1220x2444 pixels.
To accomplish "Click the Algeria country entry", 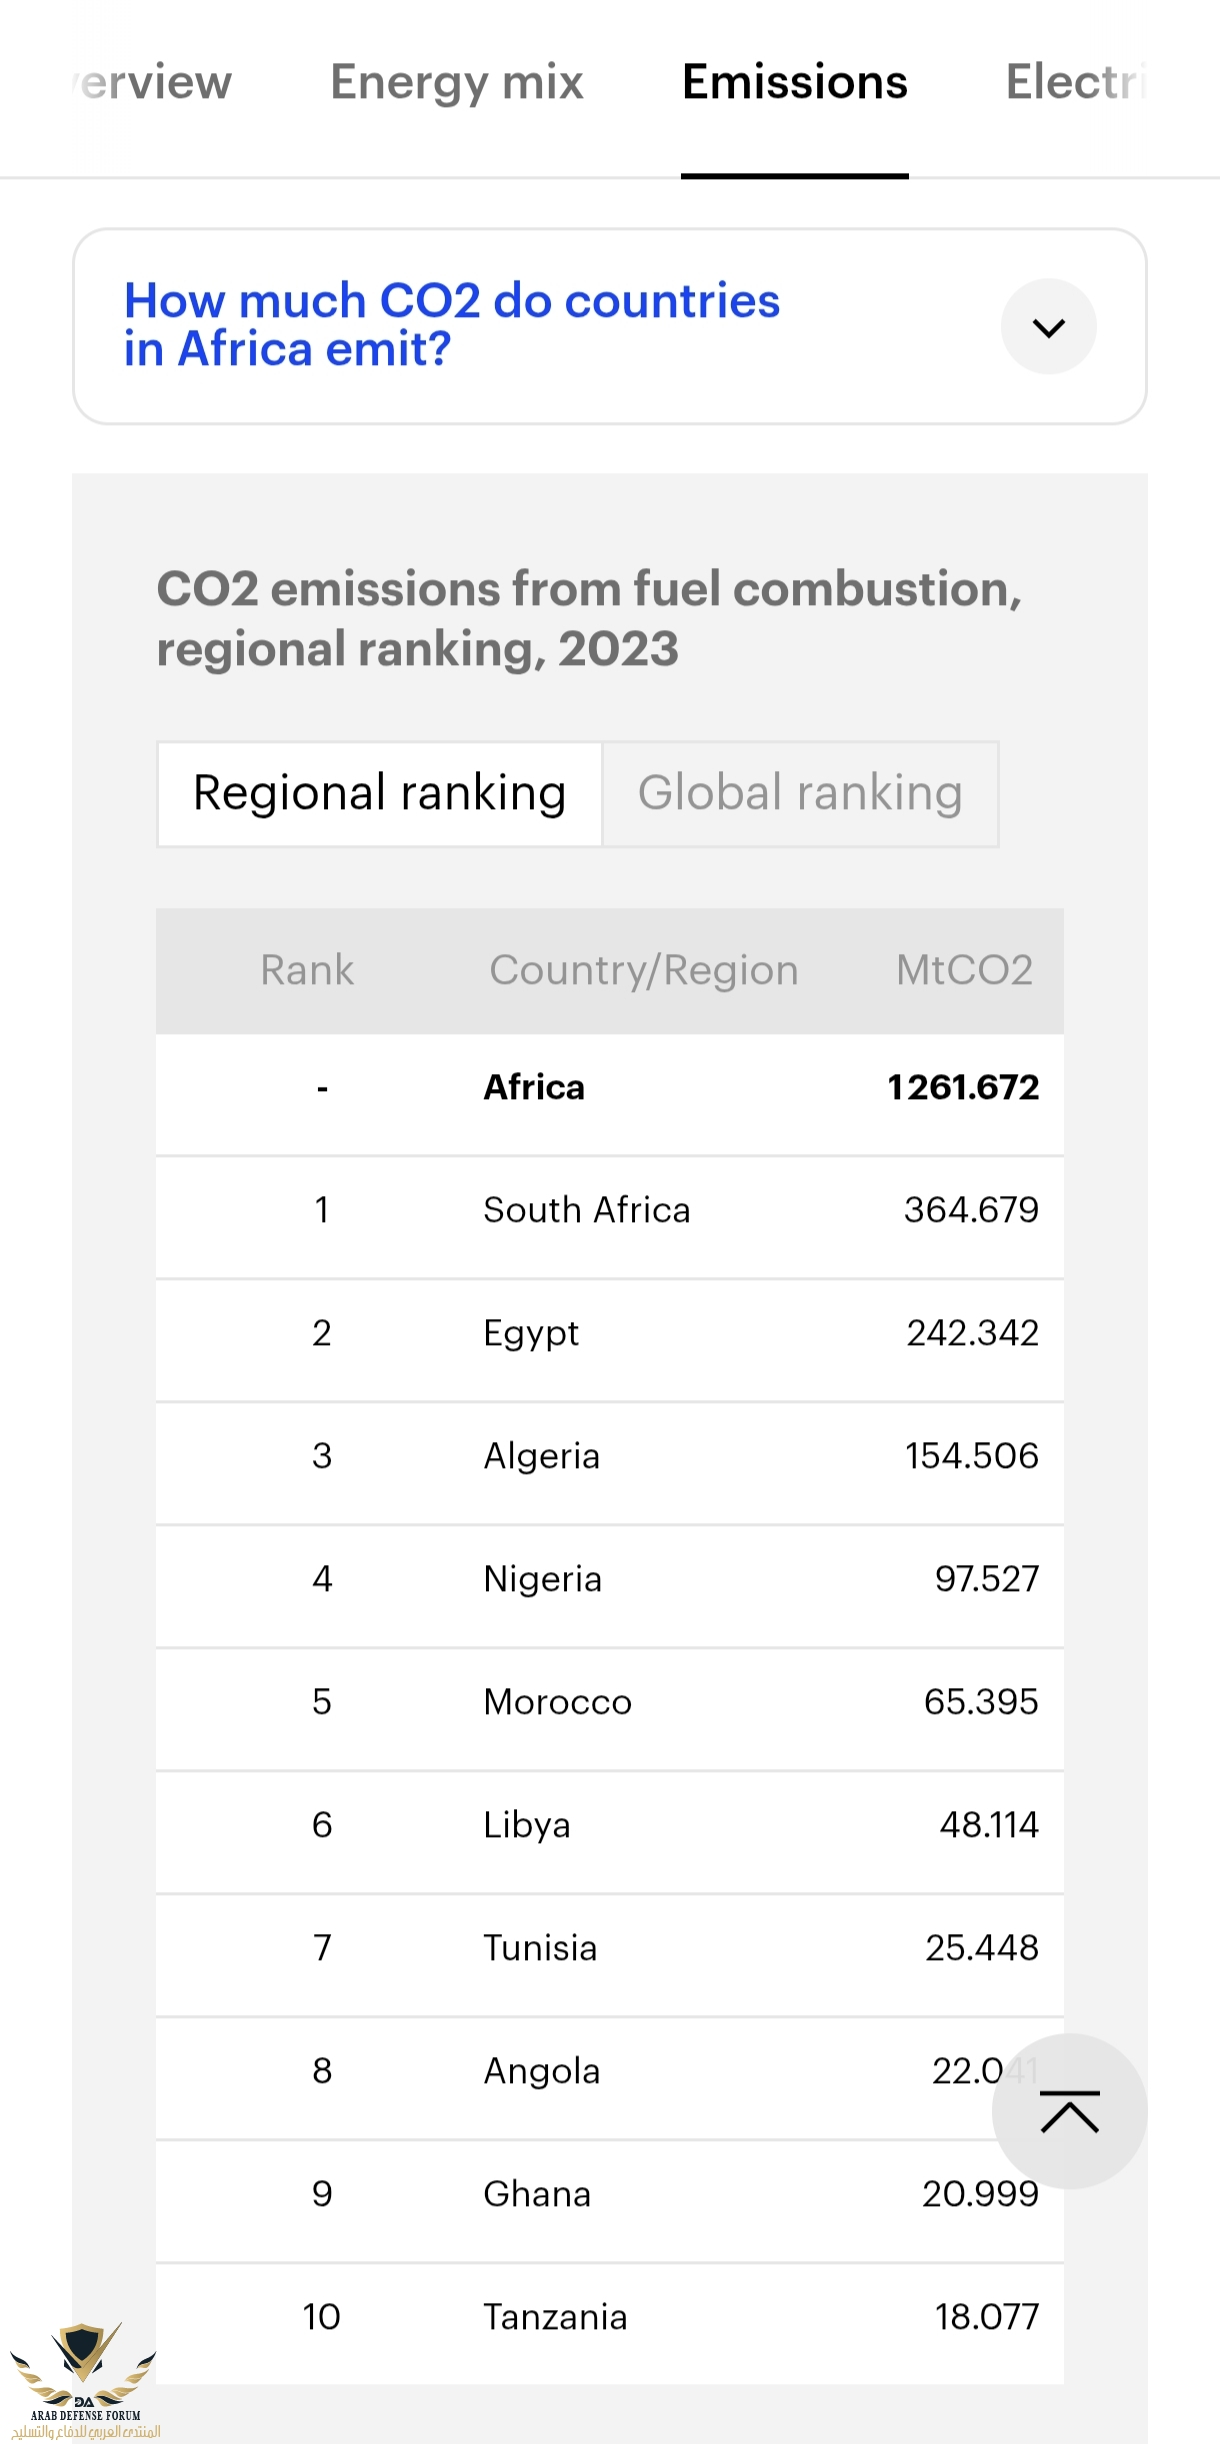I will point(542,1456).
